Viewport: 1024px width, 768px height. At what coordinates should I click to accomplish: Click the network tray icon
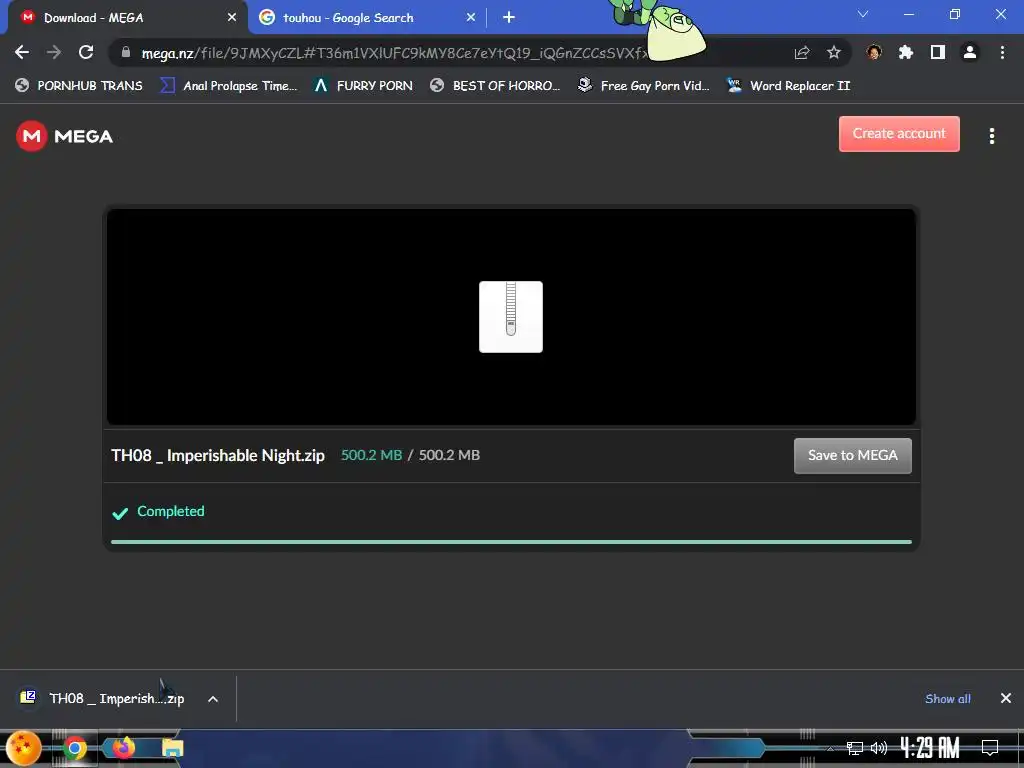coord(854,748)
